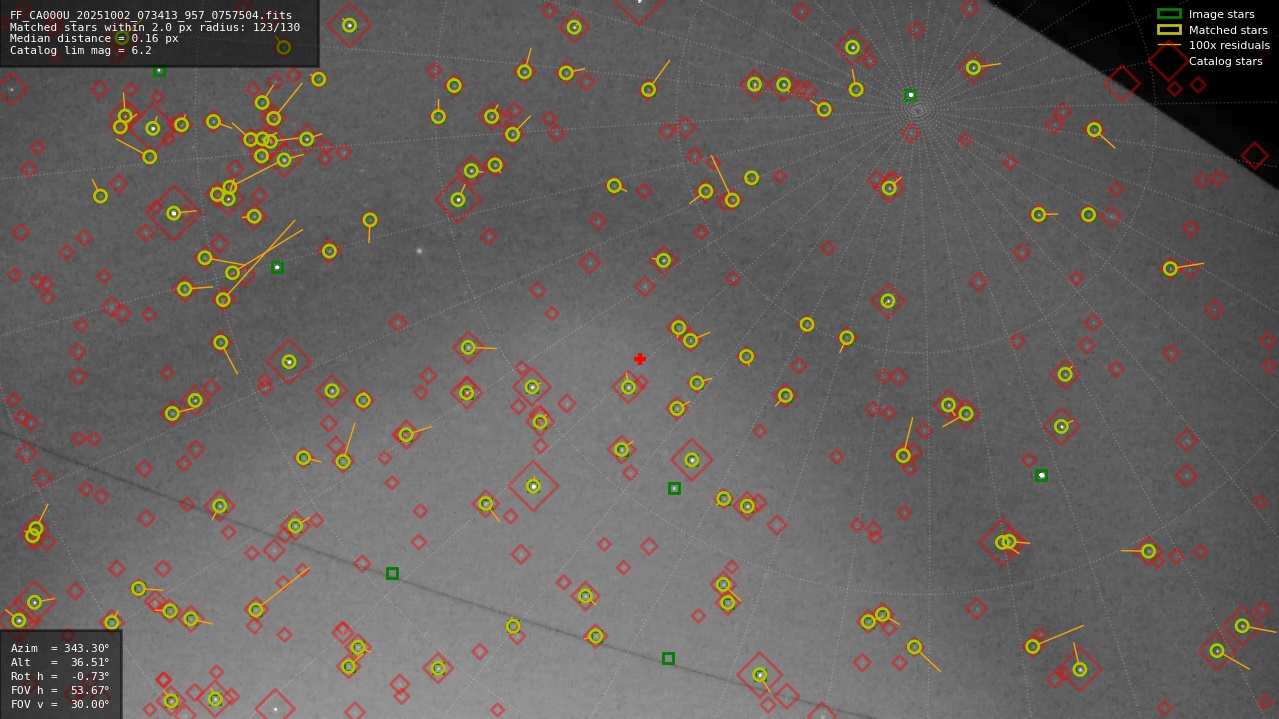Click the green Image stars legend swatch
The image size is (1279, 719).
pyautogui.click(x=1169, y=14)
